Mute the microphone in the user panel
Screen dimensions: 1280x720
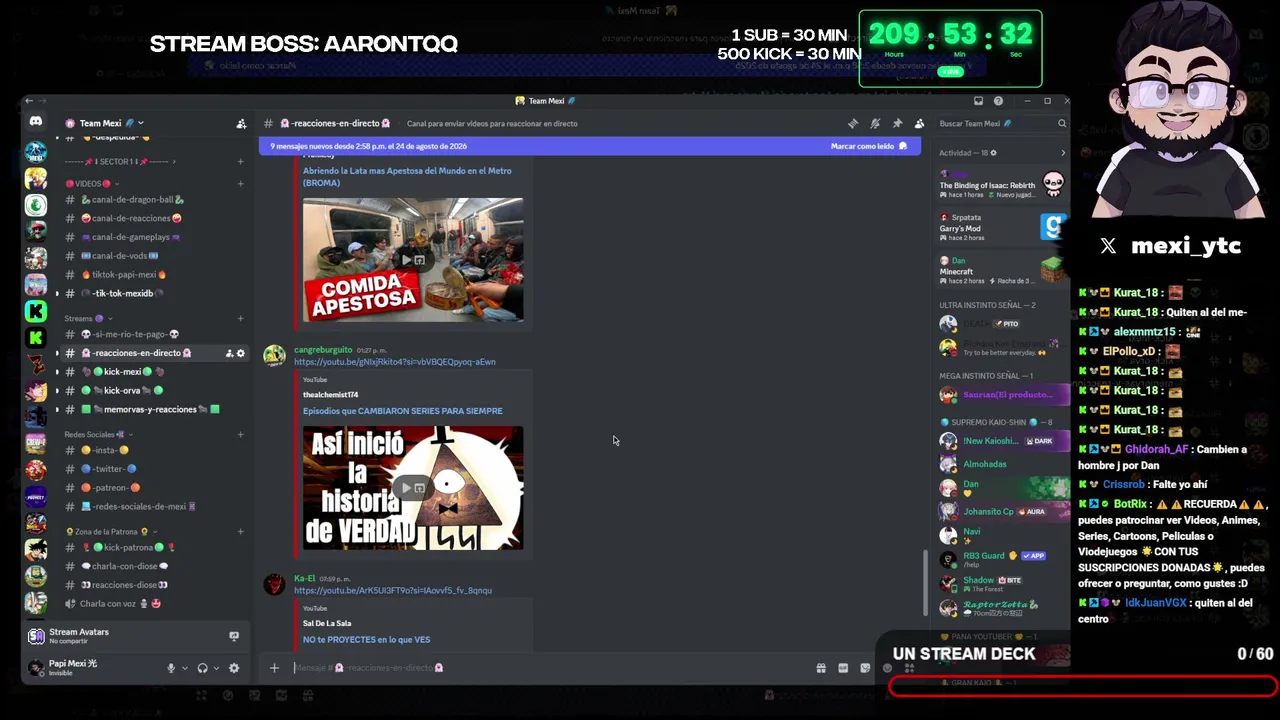[x=171, y=668]
